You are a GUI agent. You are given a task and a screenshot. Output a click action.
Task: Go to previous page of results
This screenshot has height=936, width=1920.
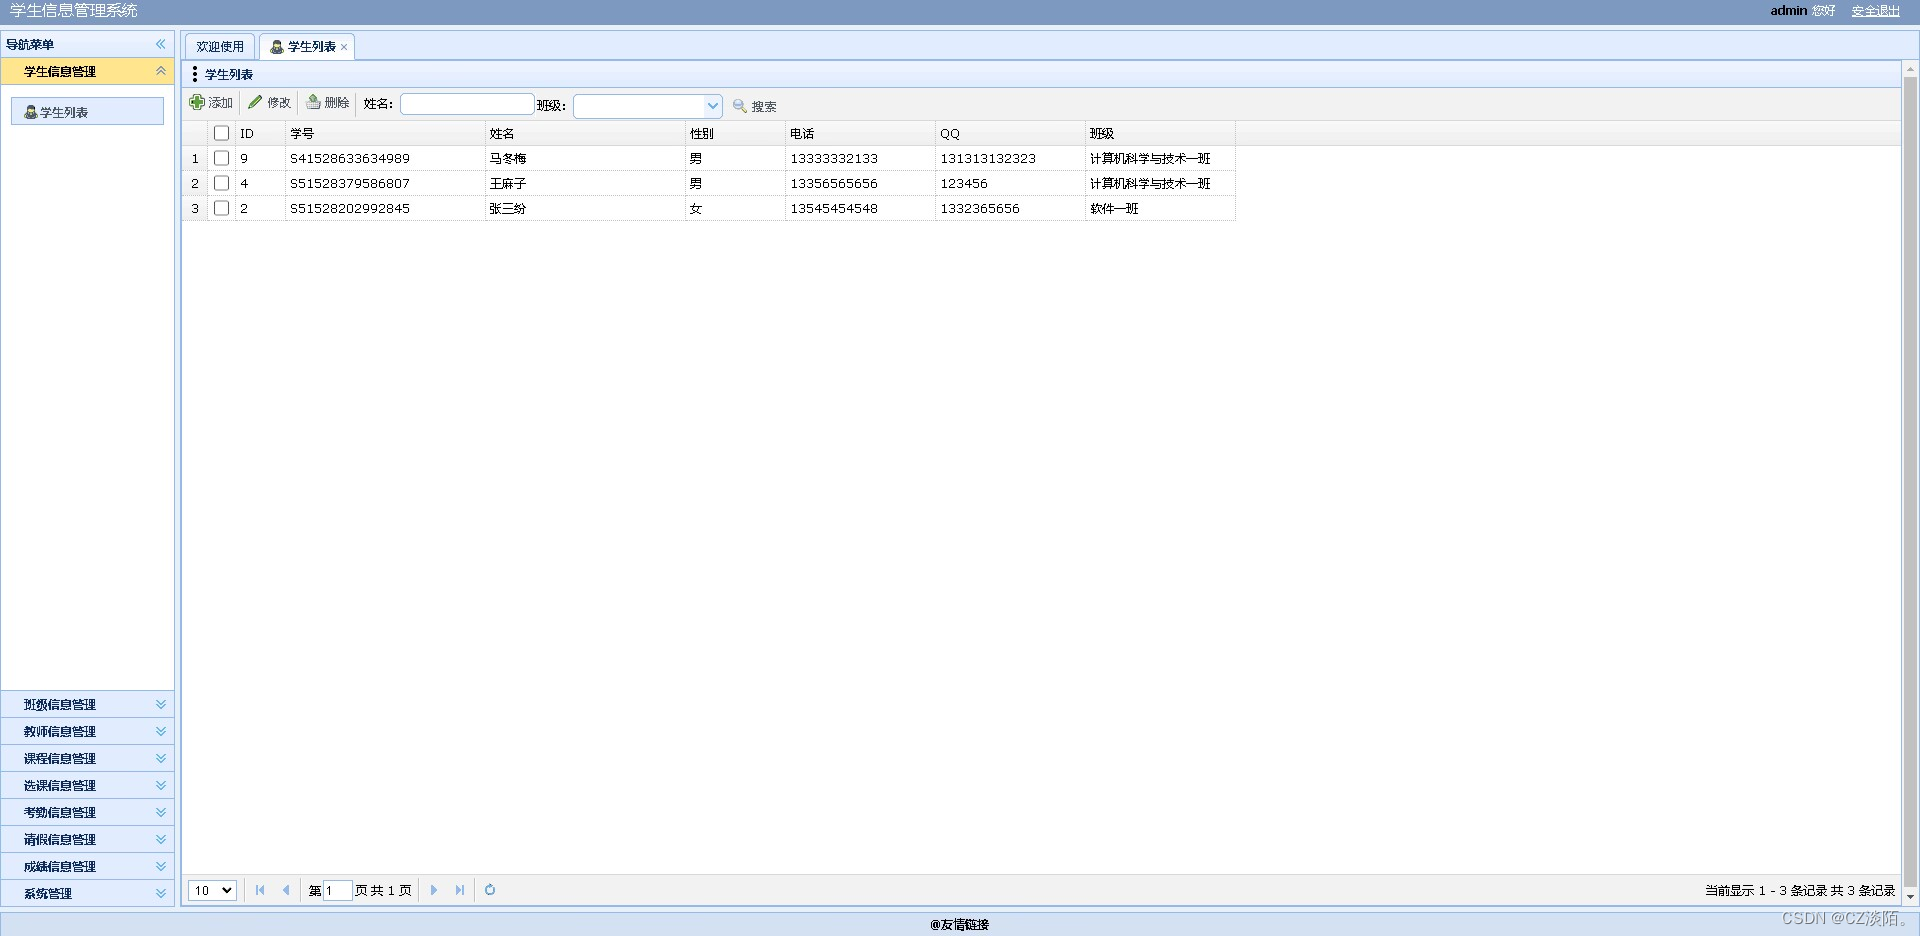(x=286, y=890)
